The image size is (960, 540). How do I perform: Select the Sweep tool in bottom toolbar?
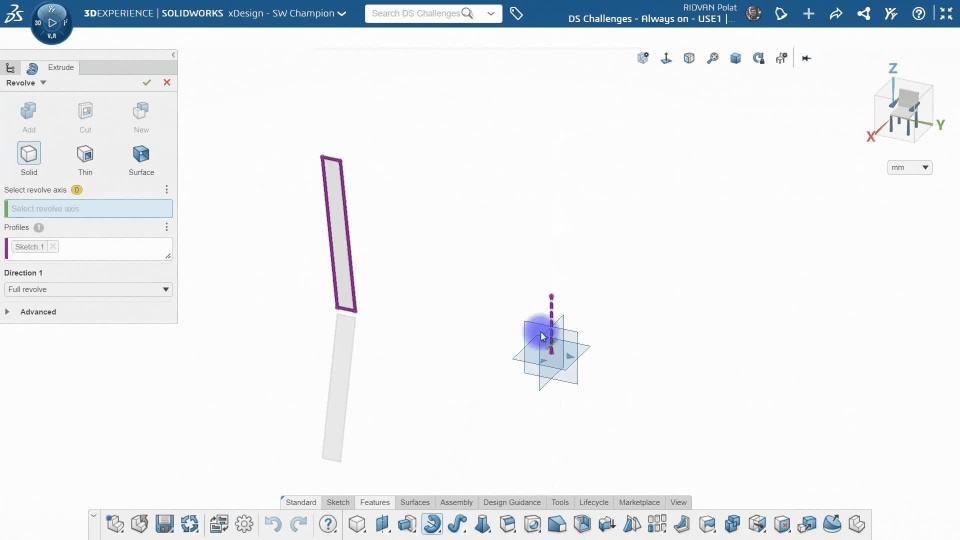tap(457, 524)
